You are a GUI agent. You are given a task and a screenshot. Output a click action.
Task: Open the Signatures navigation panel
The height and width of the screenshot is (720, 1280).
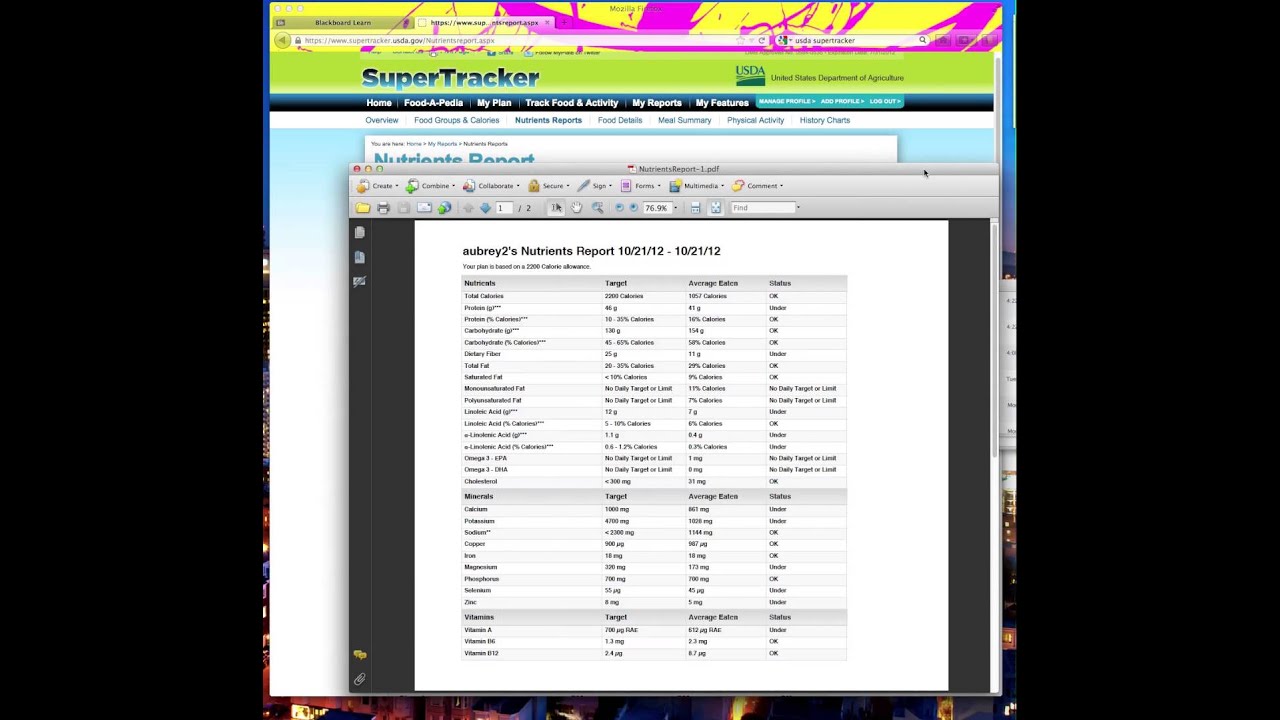coord(360,281)
